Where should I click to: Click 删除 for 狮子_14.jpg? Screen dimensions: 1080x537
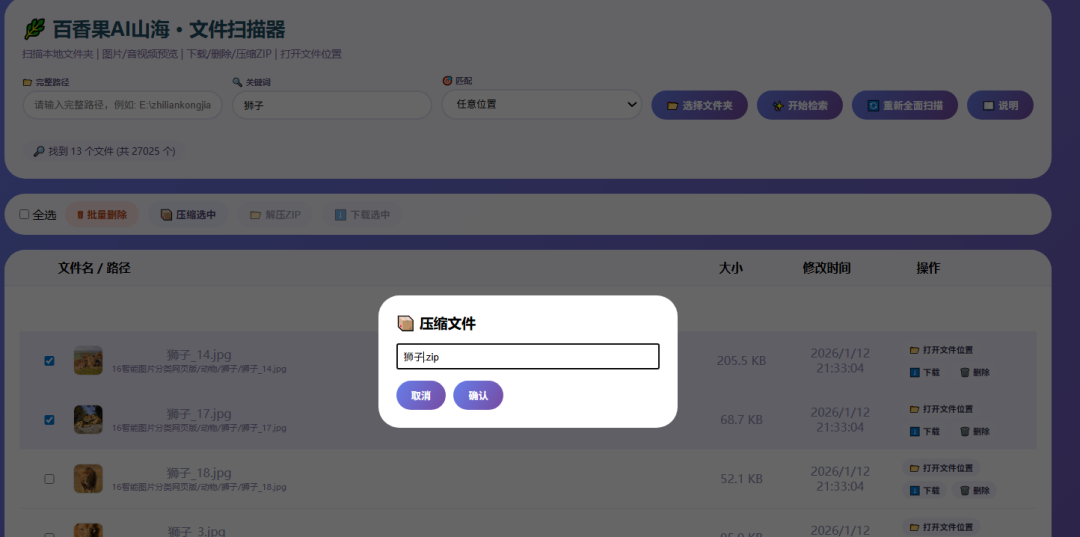[975, 372]
